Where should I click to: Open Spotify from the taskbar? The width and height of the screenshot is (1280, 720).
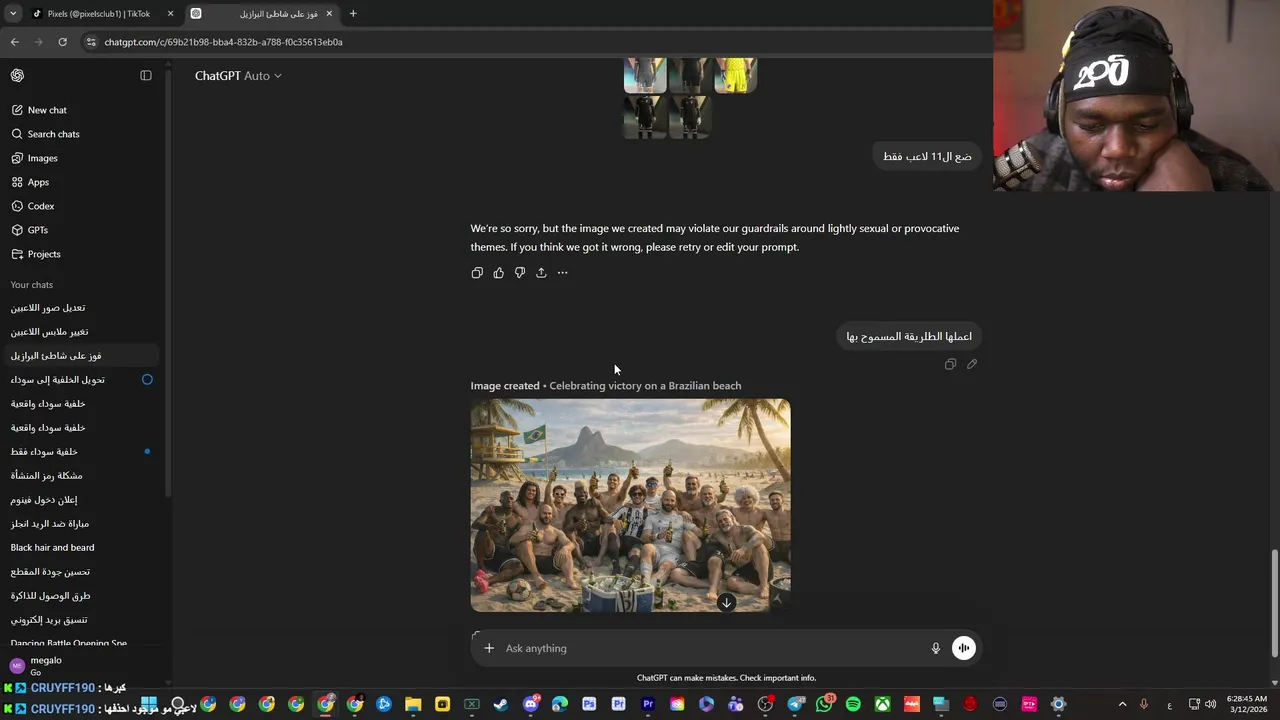pos(853,705)
